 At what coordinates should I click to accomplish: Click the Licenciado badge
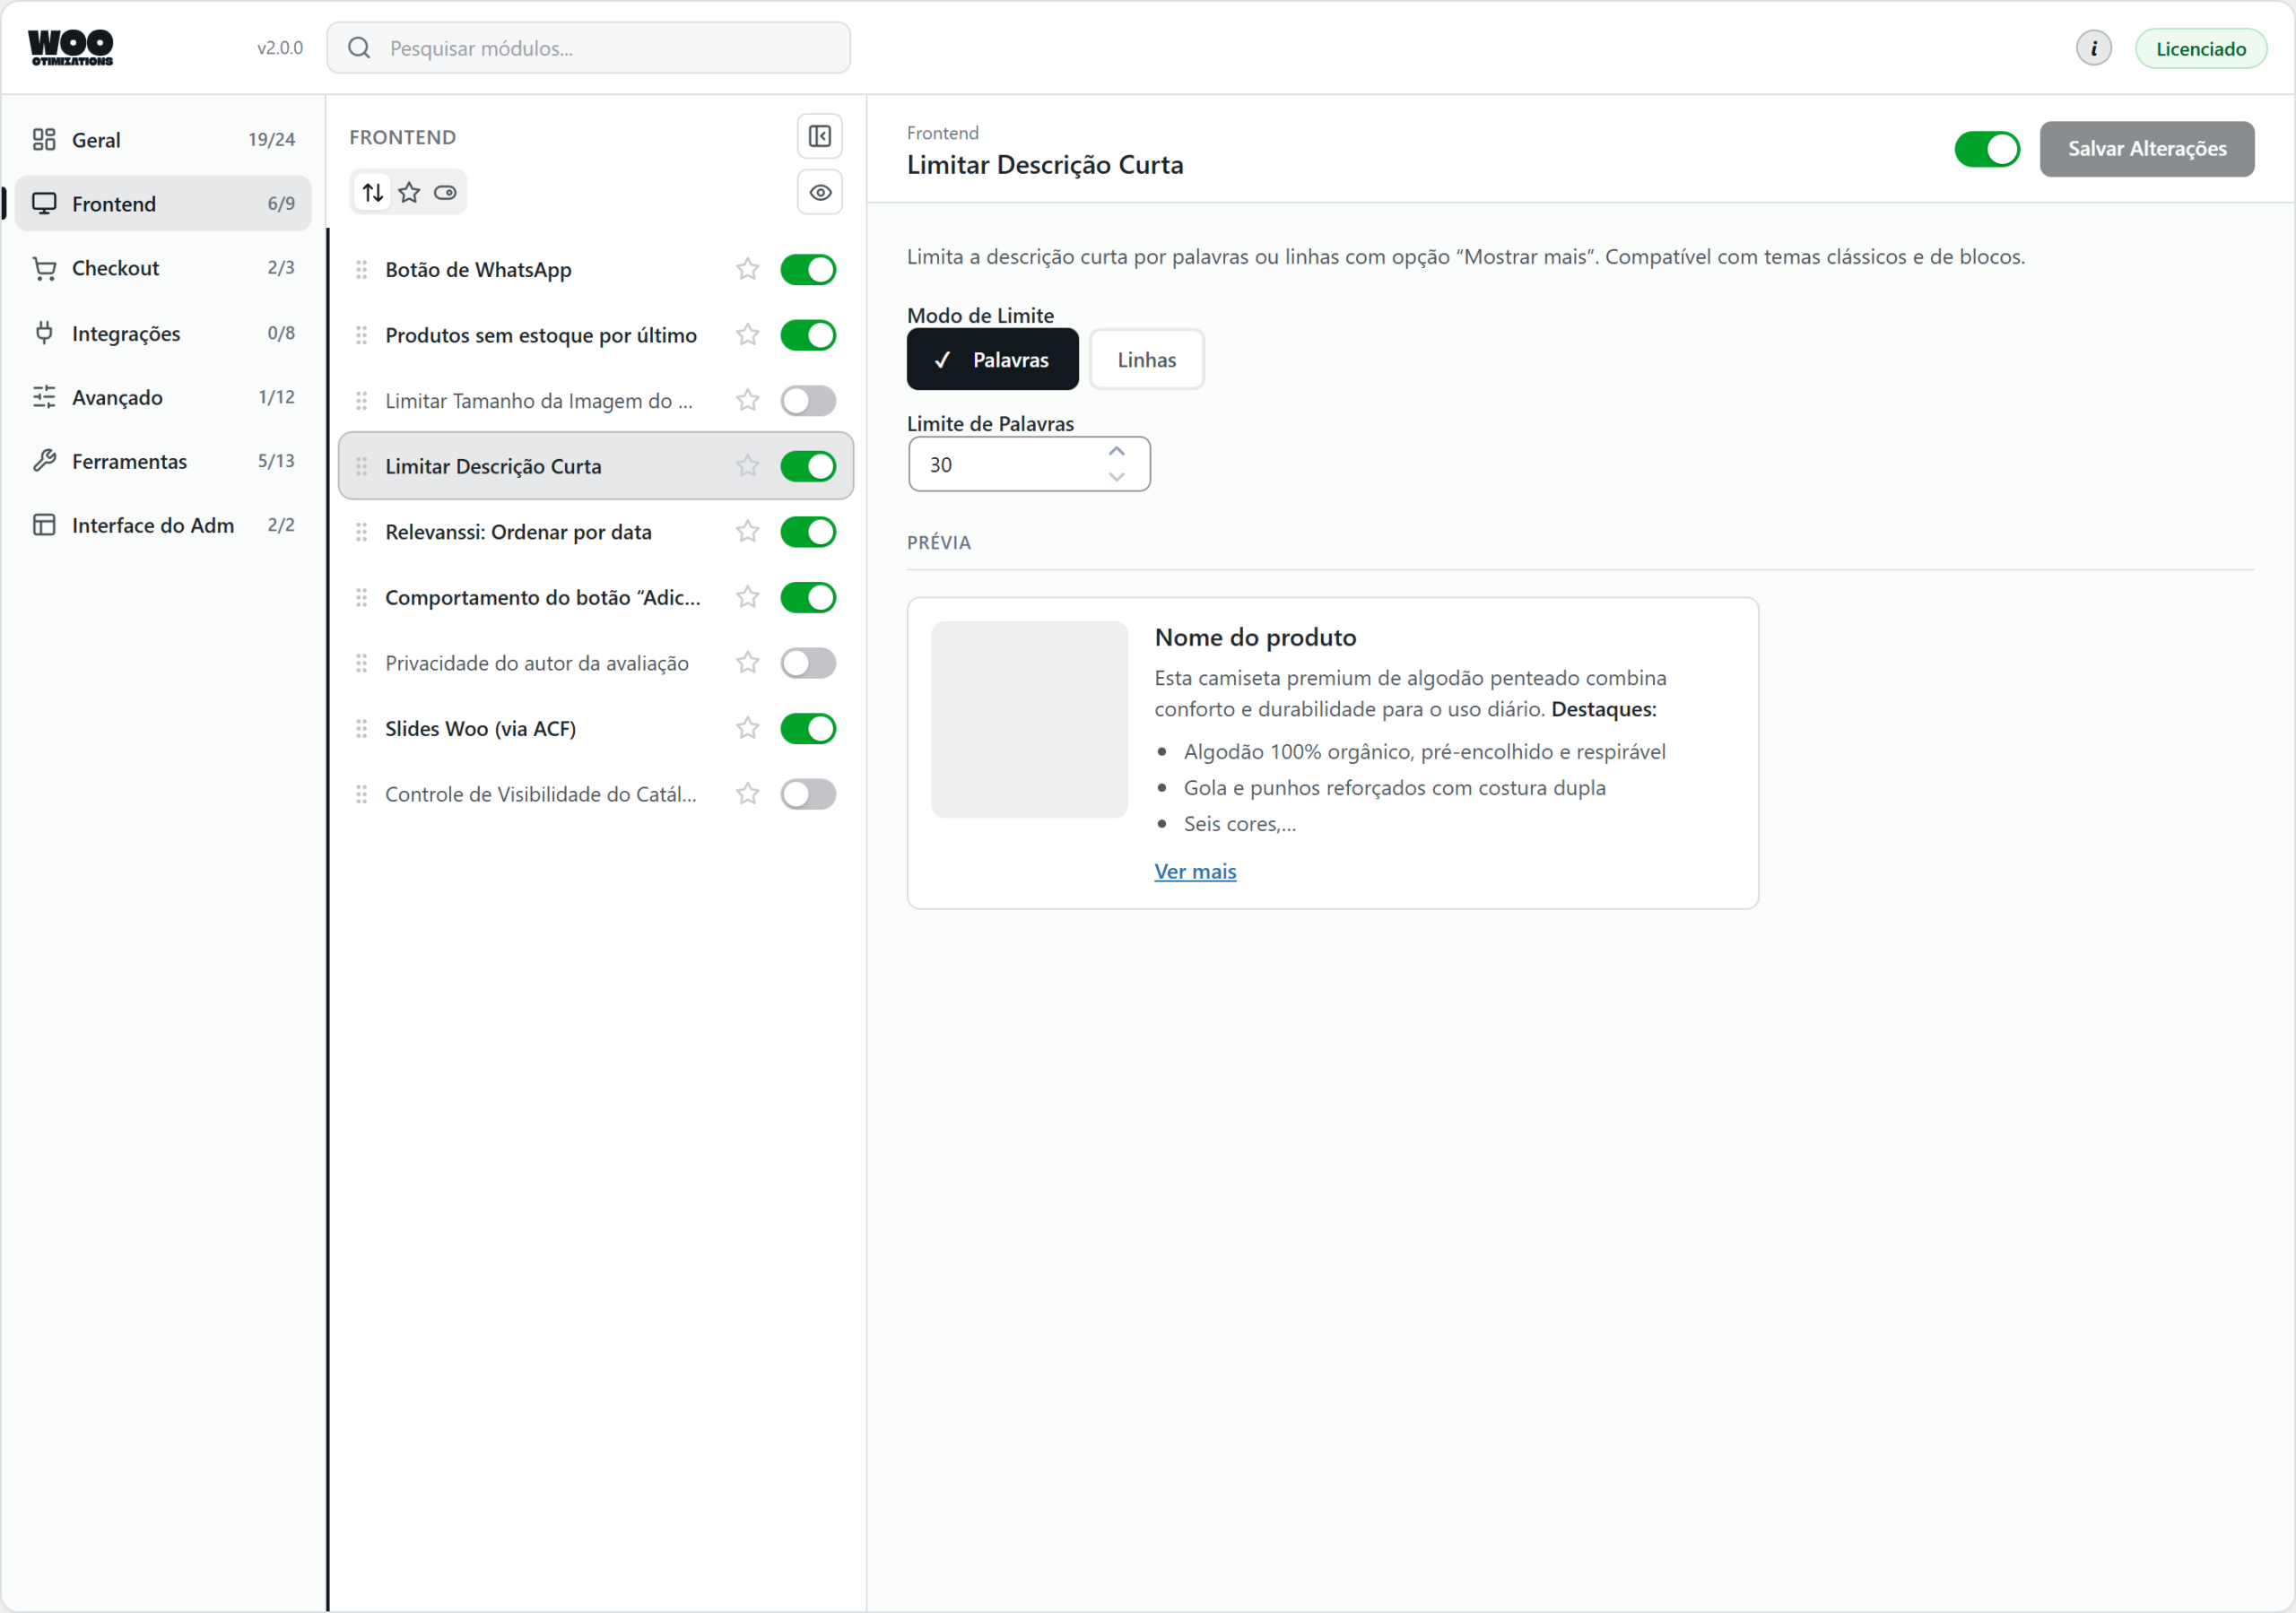click(2200, 49)
